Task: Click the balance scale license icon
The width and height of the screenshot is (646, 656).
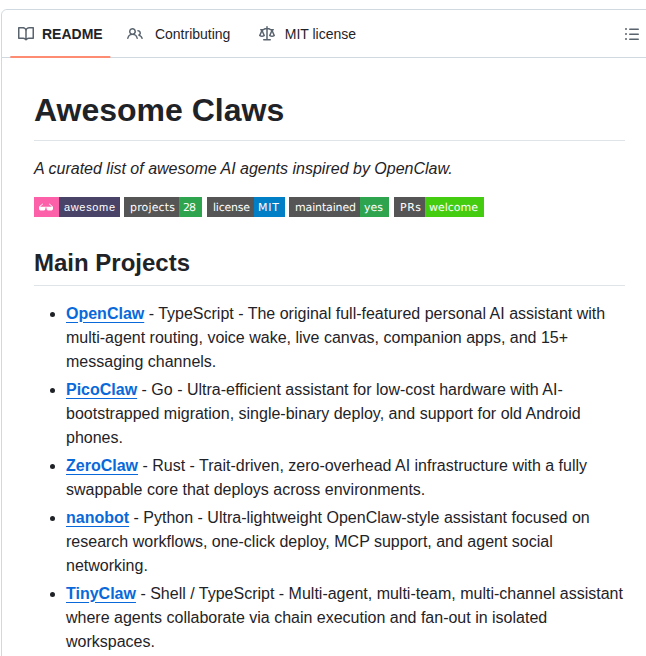Action: [x=266, y=34]
